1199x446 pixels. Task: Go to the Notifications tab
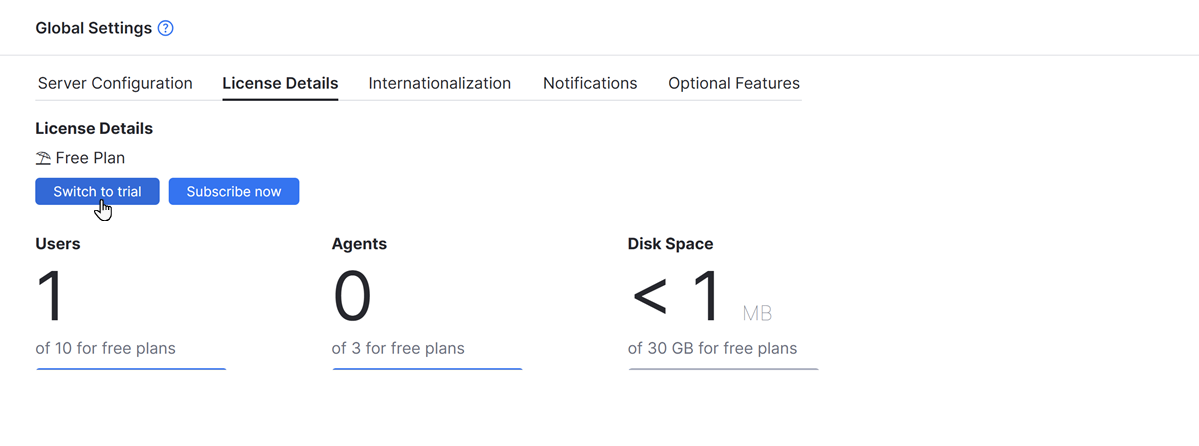[x=590, y=84]
